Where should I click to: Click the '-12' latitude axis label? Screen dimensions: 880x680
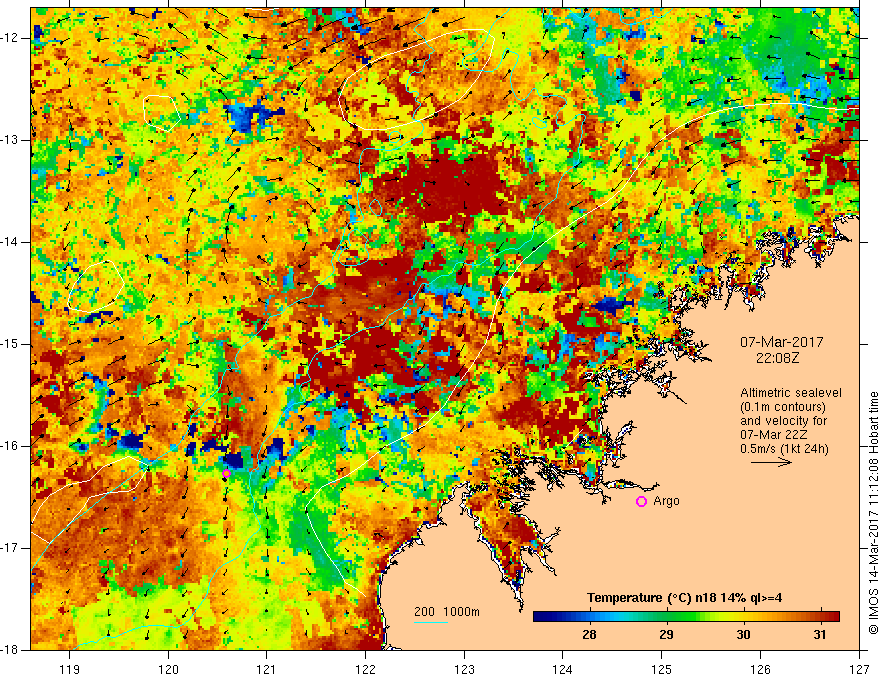click(x=10, y=38)
